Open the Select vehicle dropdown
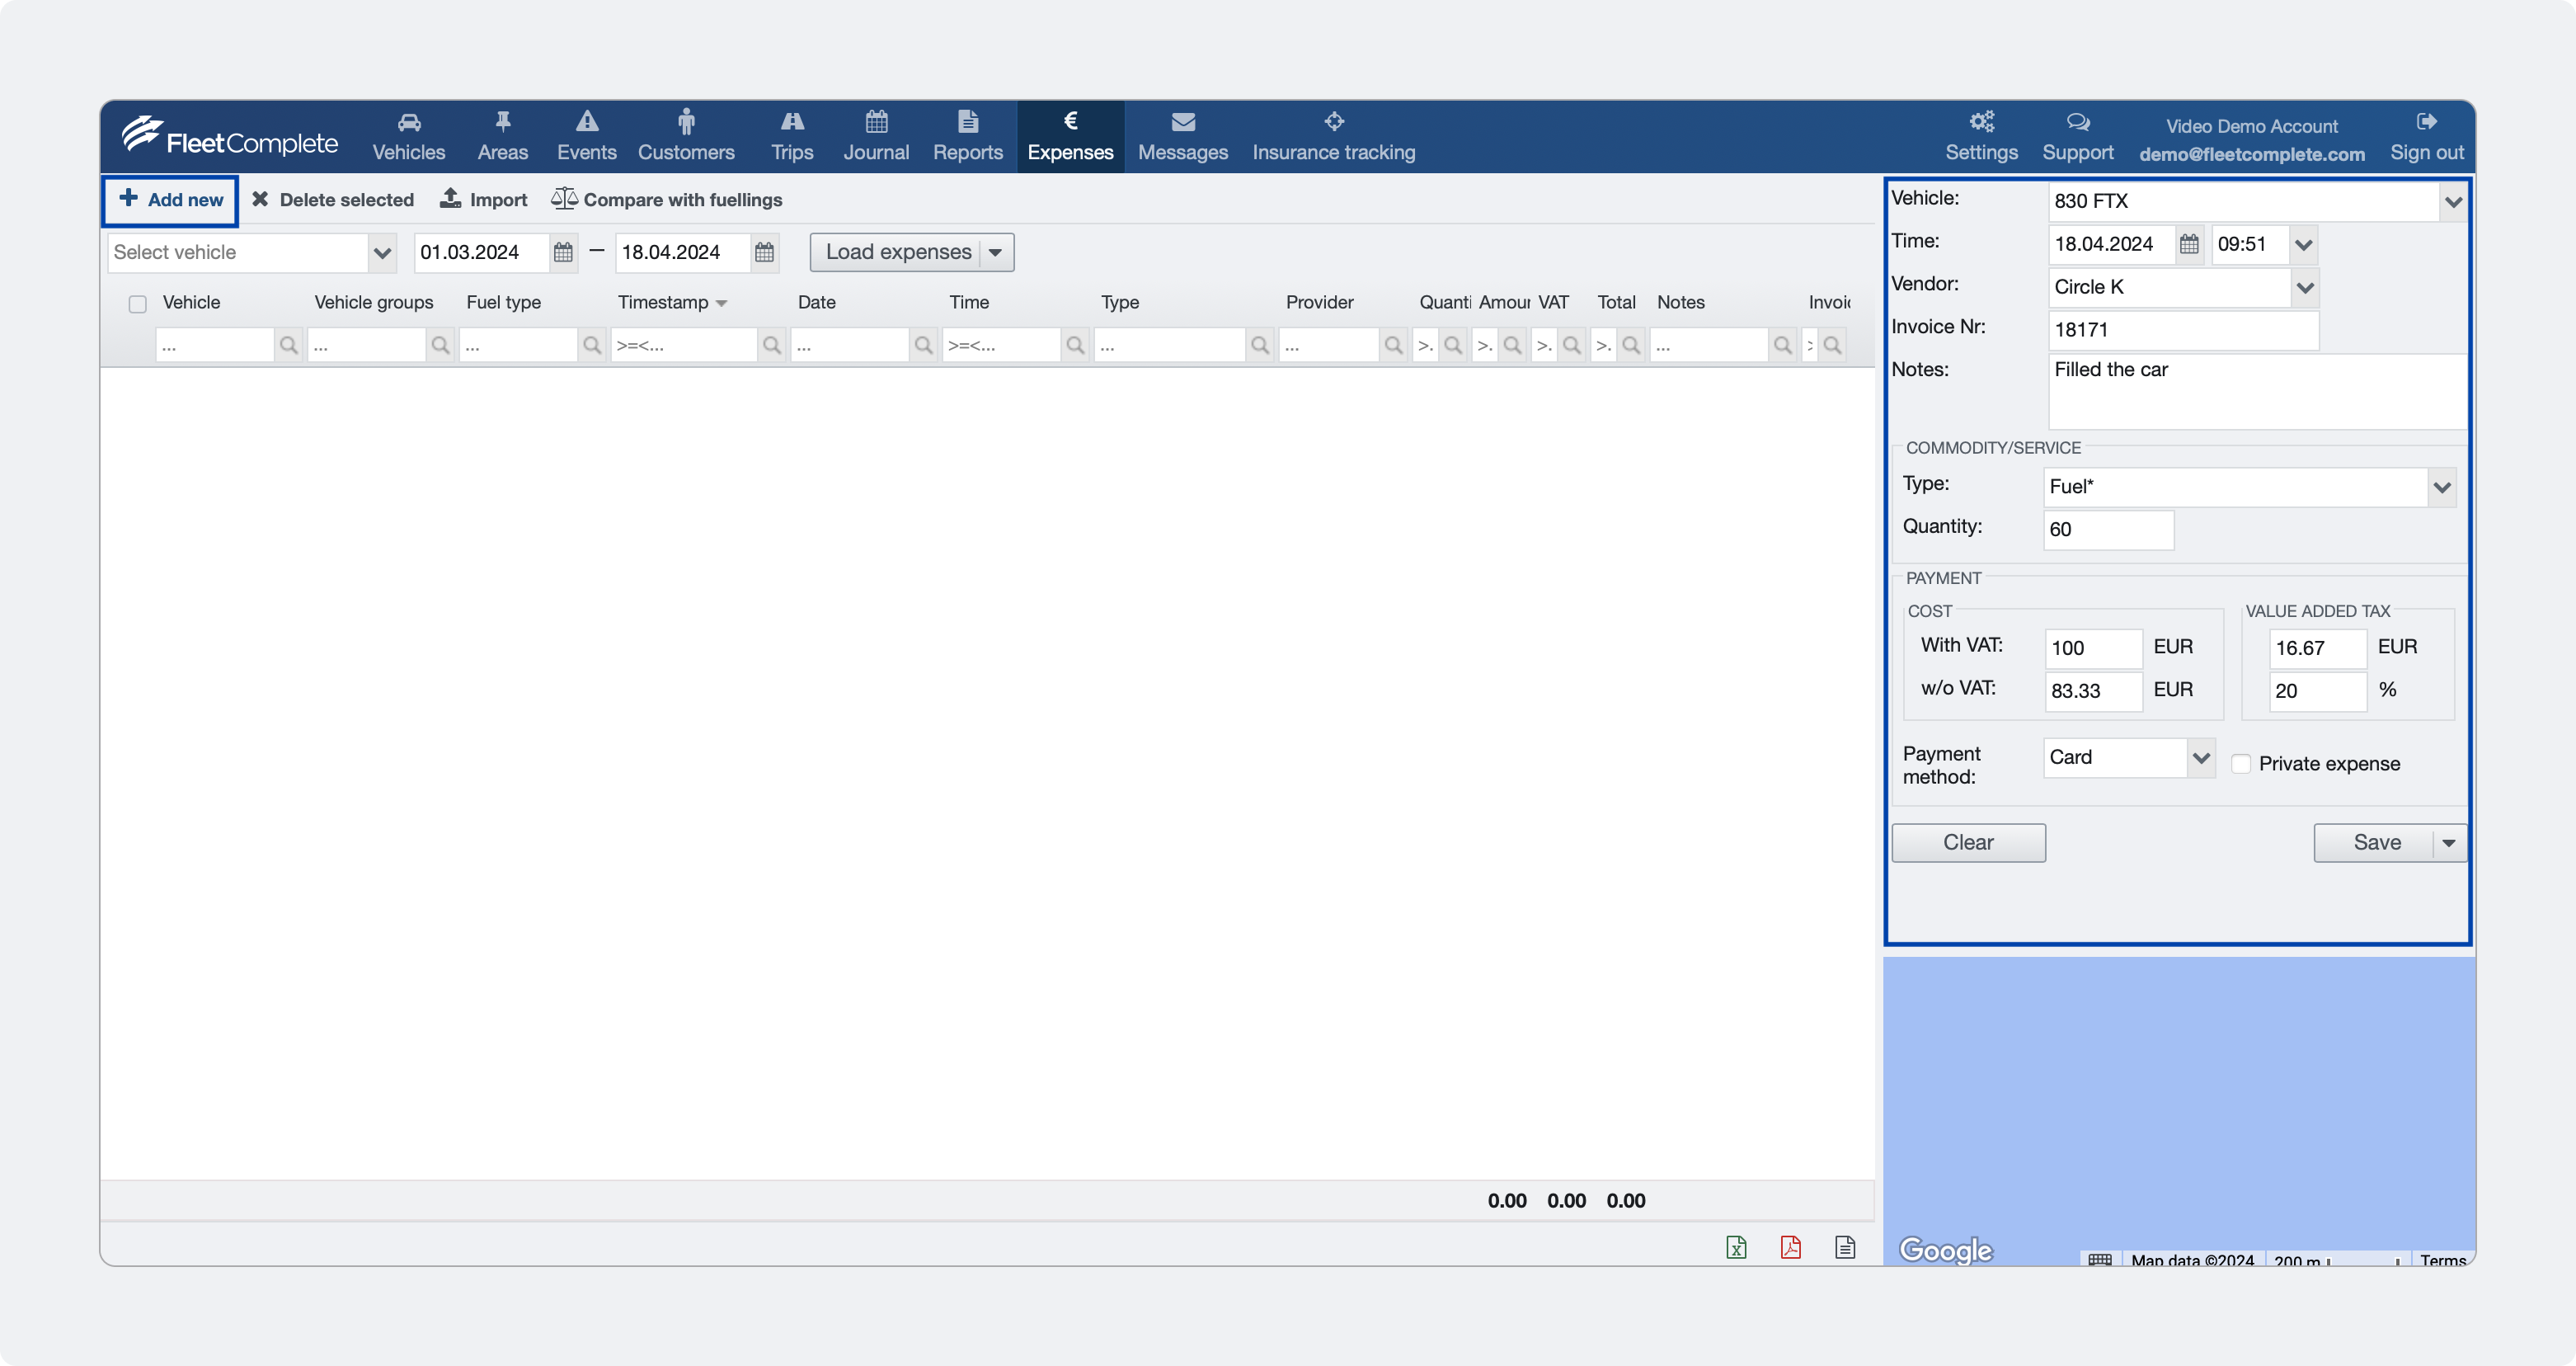This screenshot has width=2576, height=1366. pyautogui.click(x=383, y=252)
